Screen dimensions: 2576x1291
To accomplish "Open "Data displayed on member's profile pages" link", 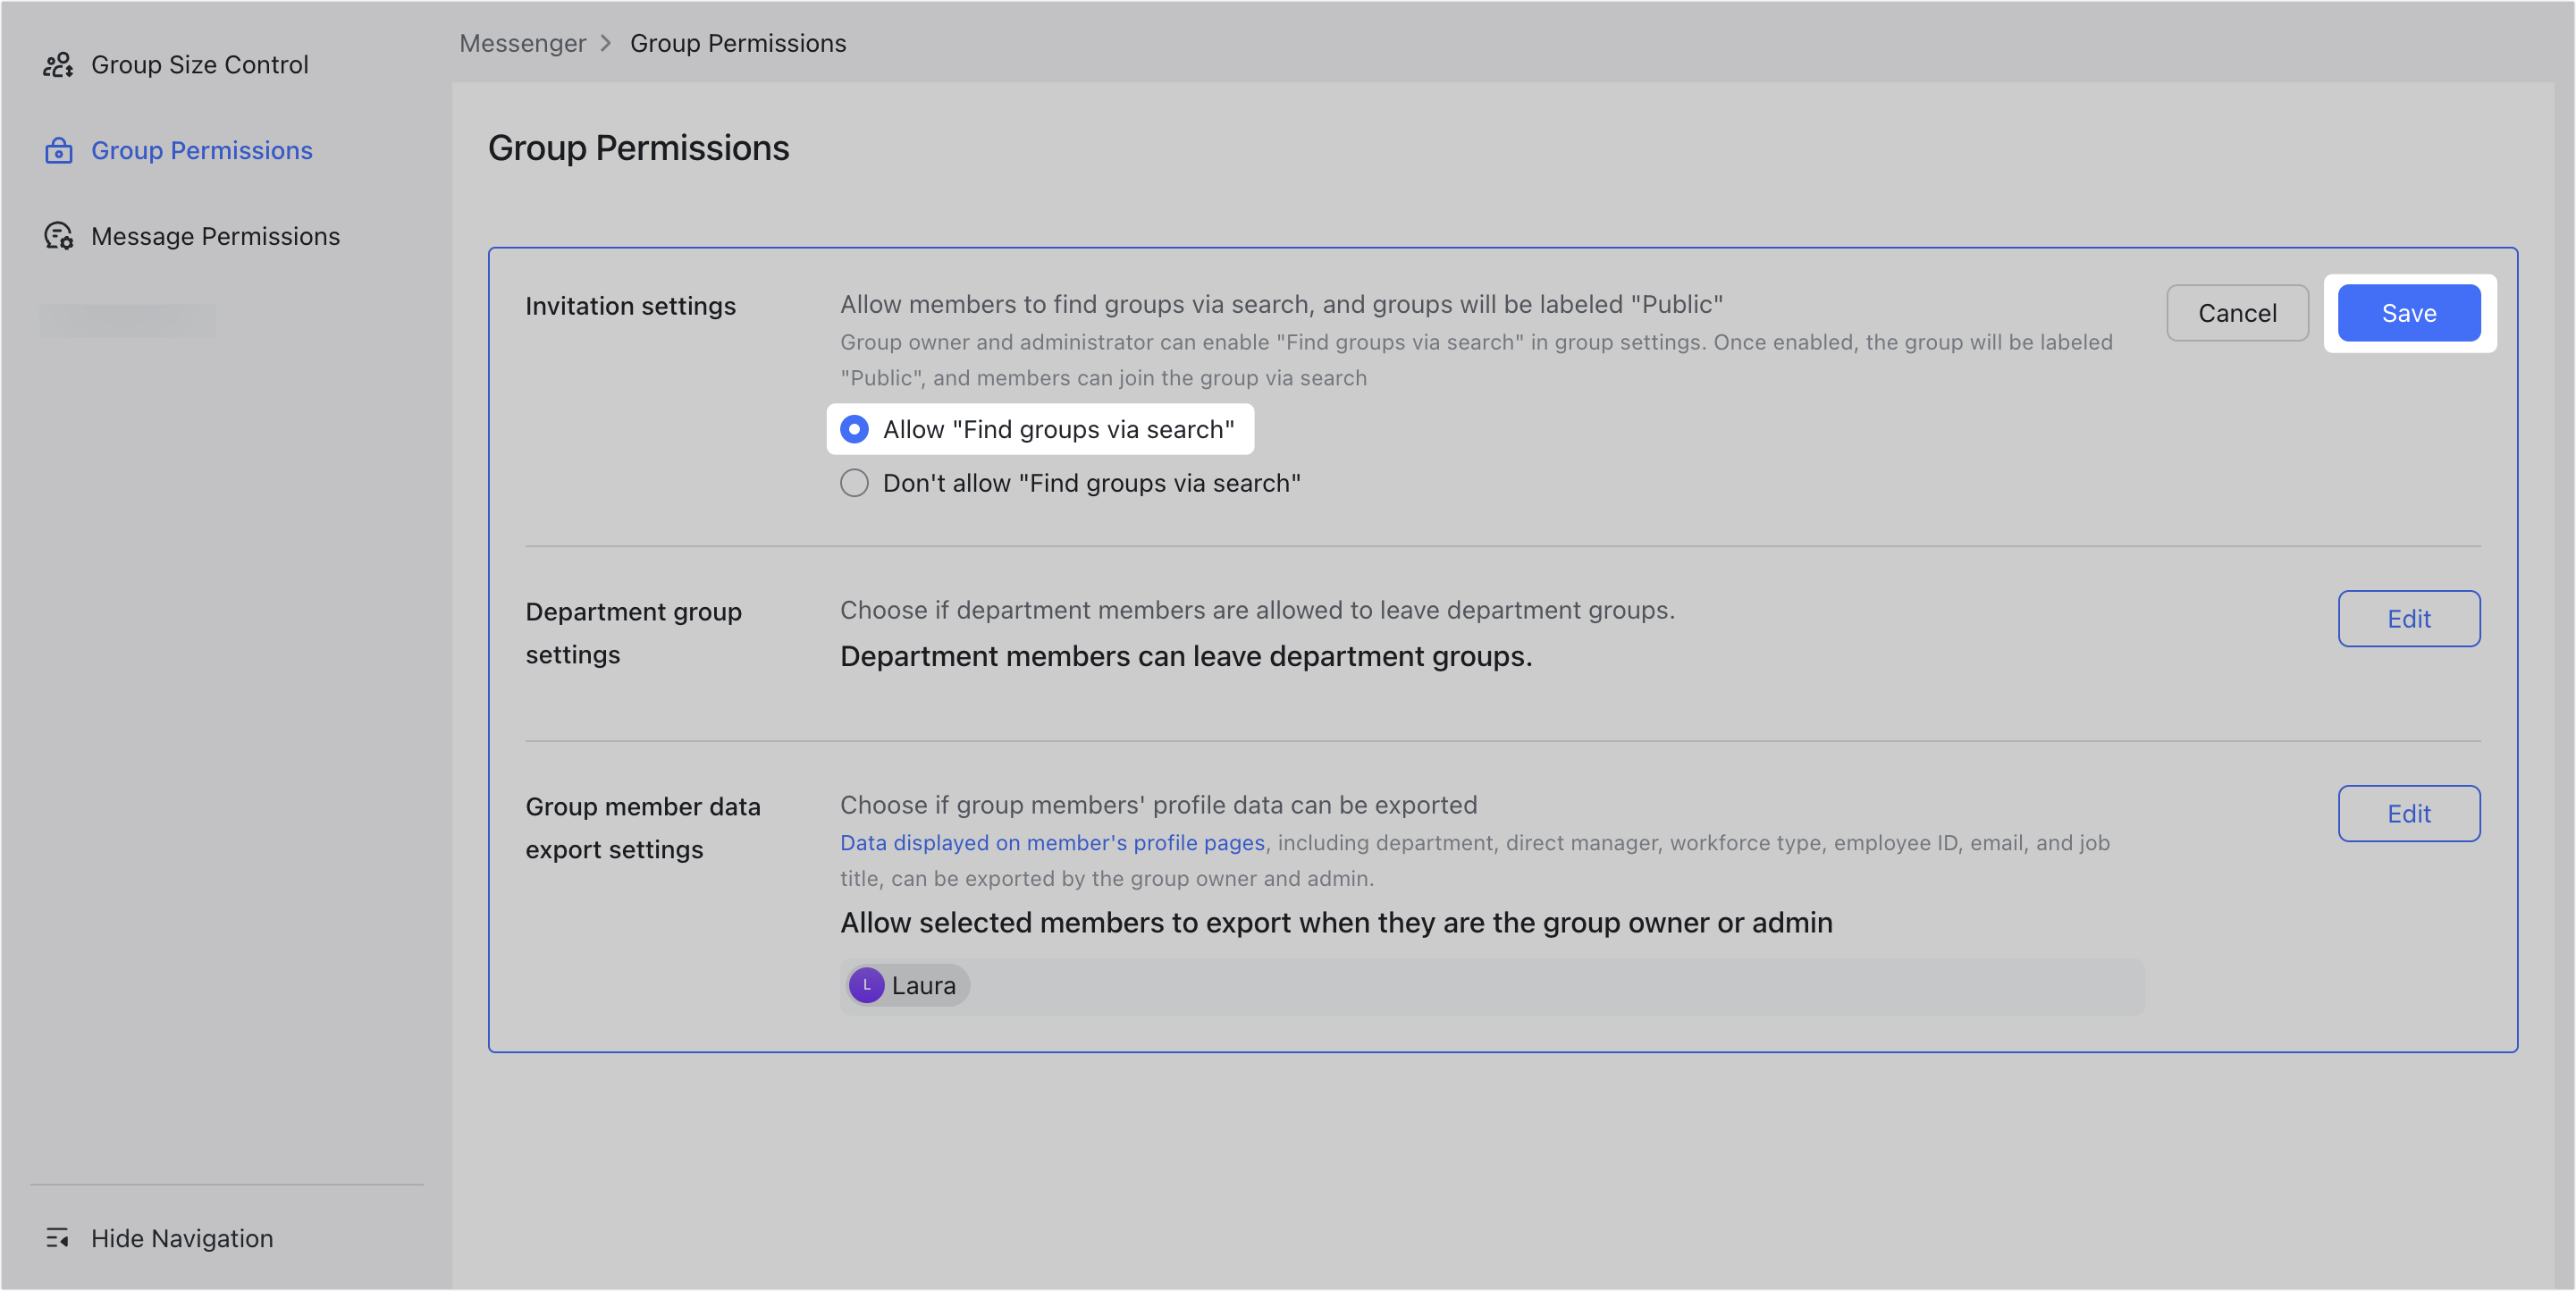I will point(1052,843).
